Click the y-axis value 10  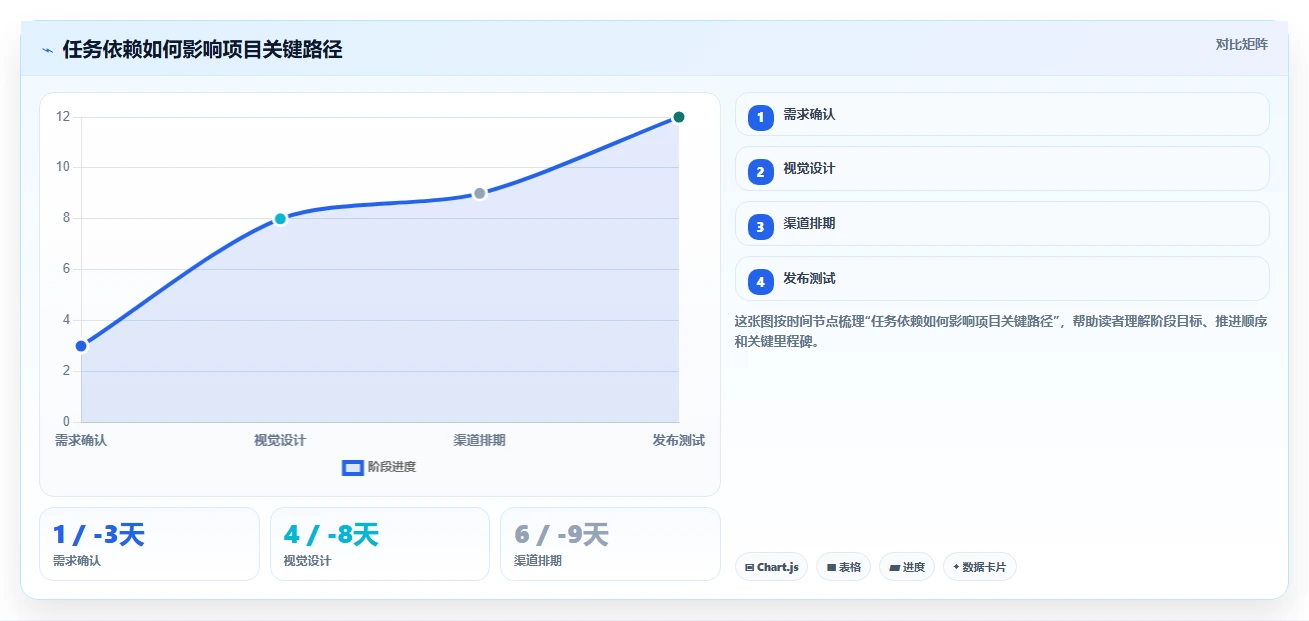coord(63,167)
